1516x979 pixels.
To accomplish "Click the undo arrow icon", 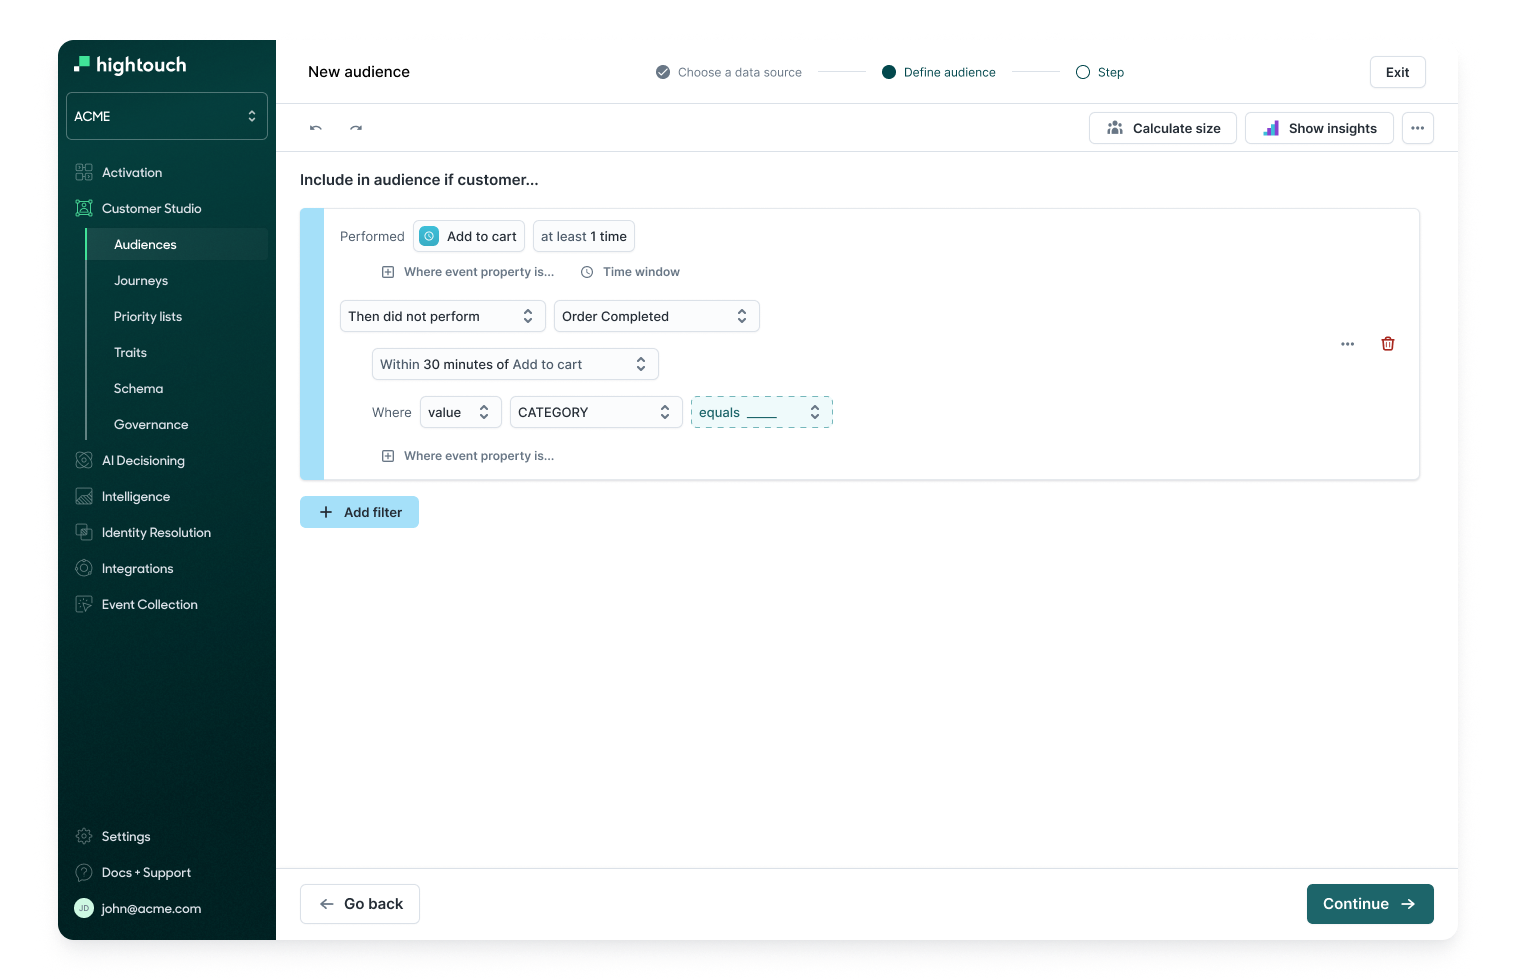I will (316, 128).
